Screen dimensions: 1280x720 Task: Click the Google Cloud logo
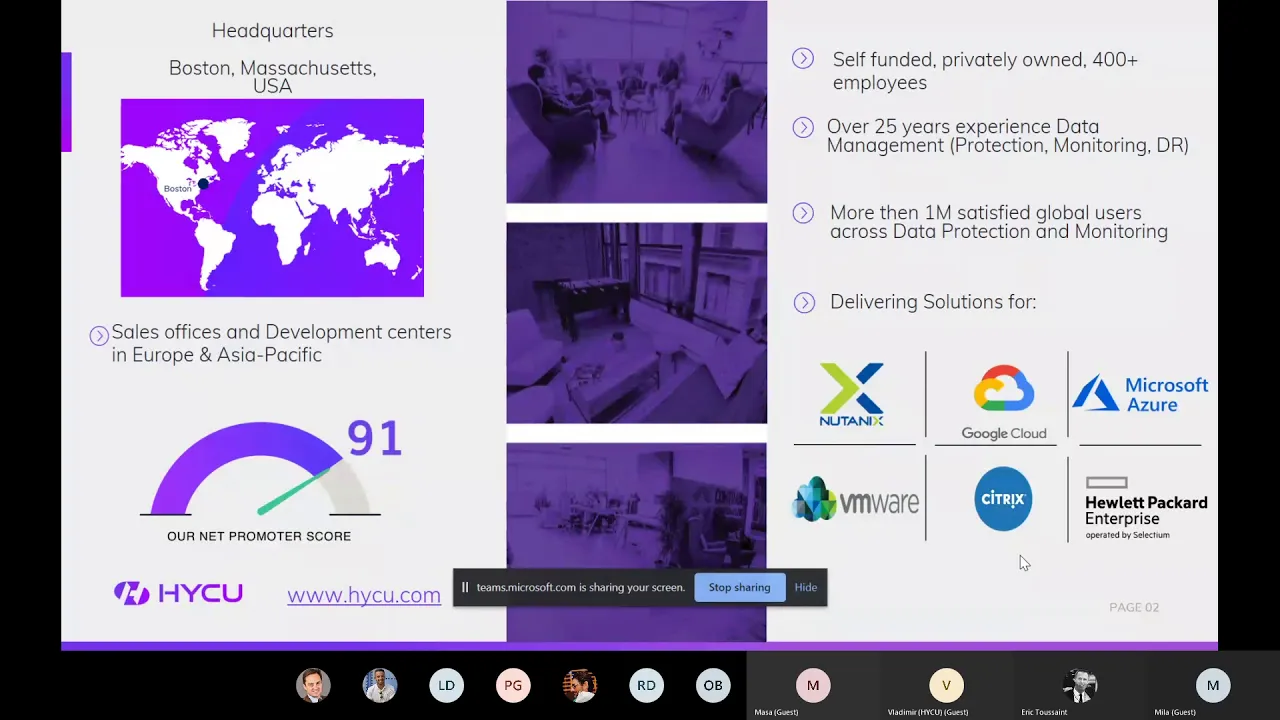1004,402
